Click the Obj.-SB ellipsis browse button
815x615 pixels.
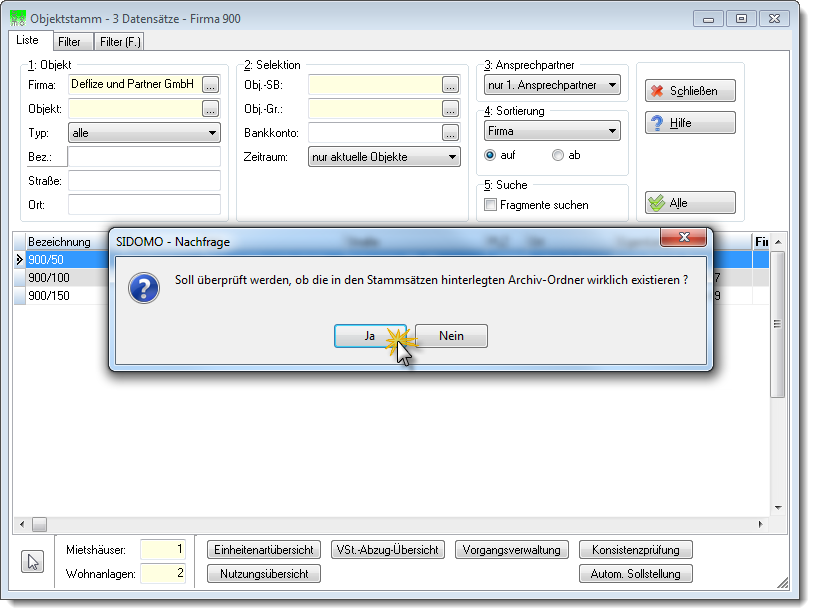(451, 85)
